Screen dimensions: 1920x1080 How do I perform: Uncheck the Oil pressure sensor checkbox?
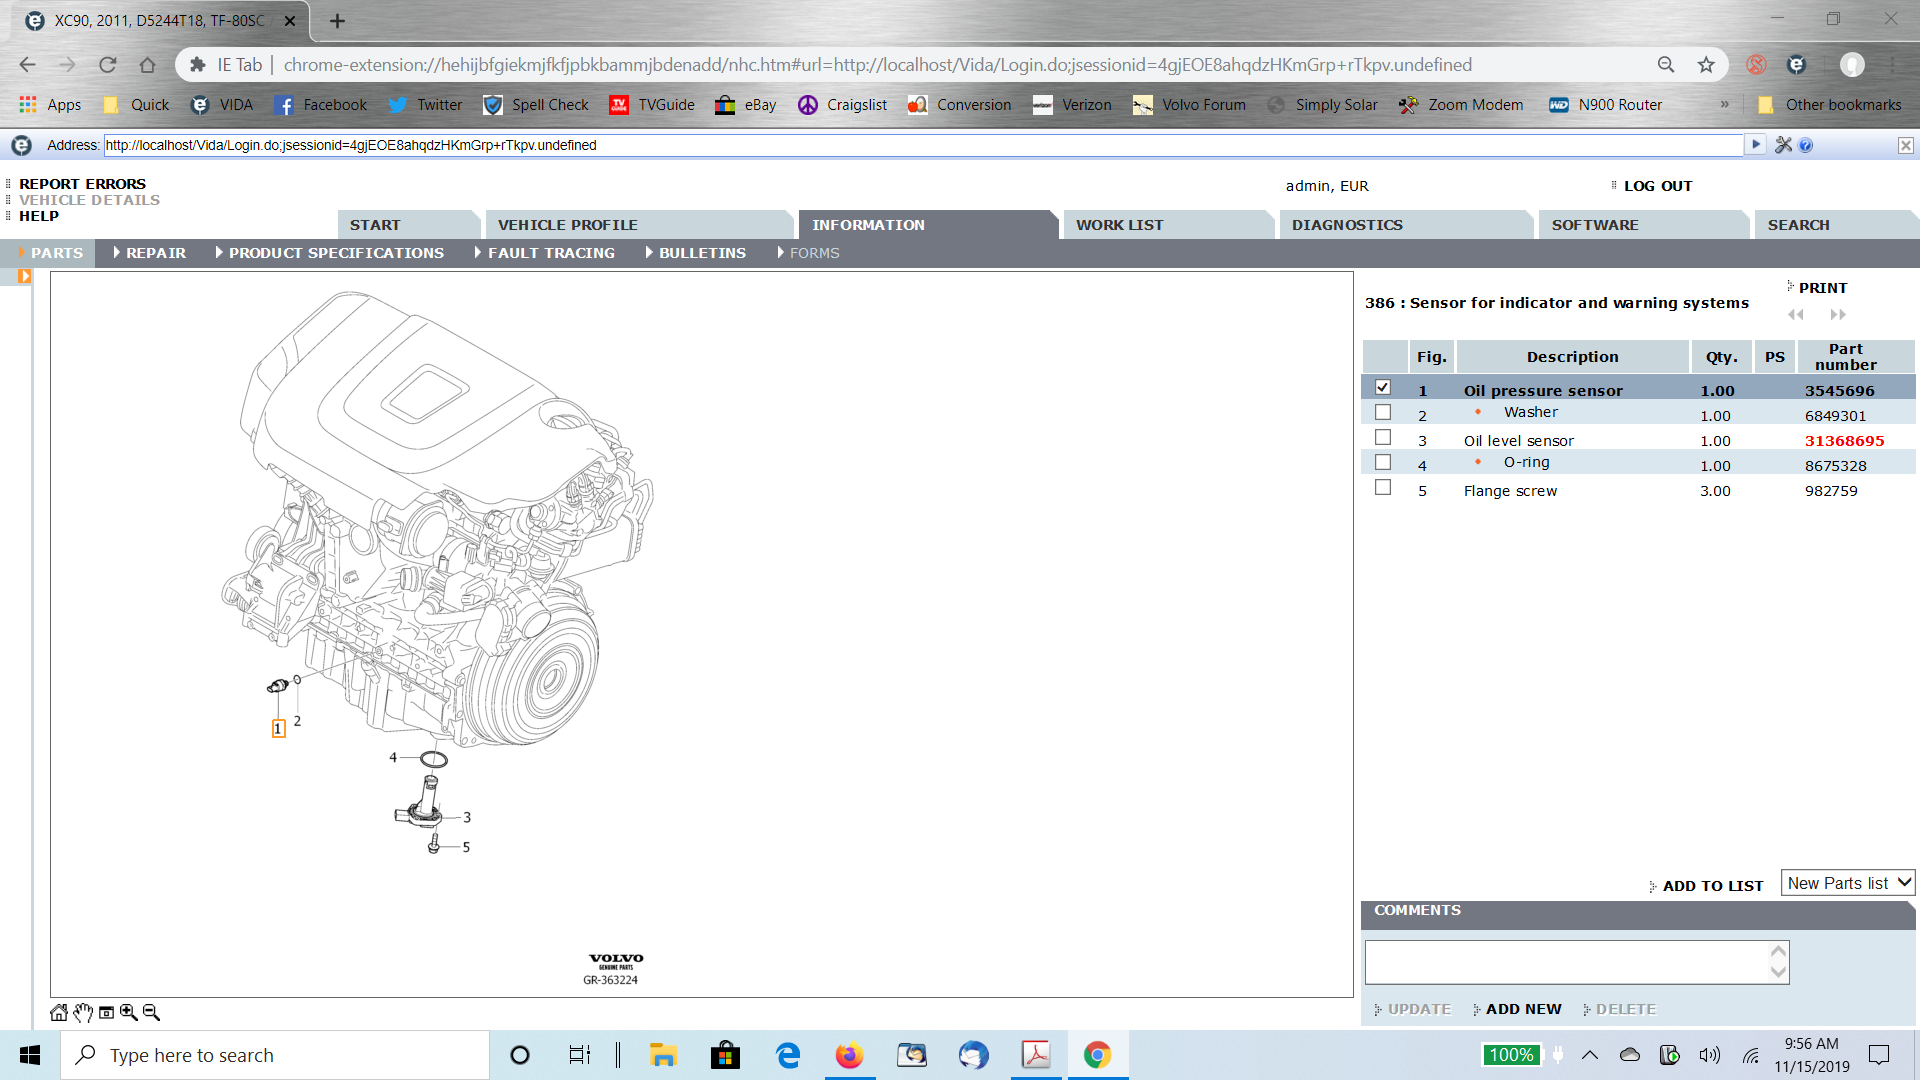(1383, 387)
